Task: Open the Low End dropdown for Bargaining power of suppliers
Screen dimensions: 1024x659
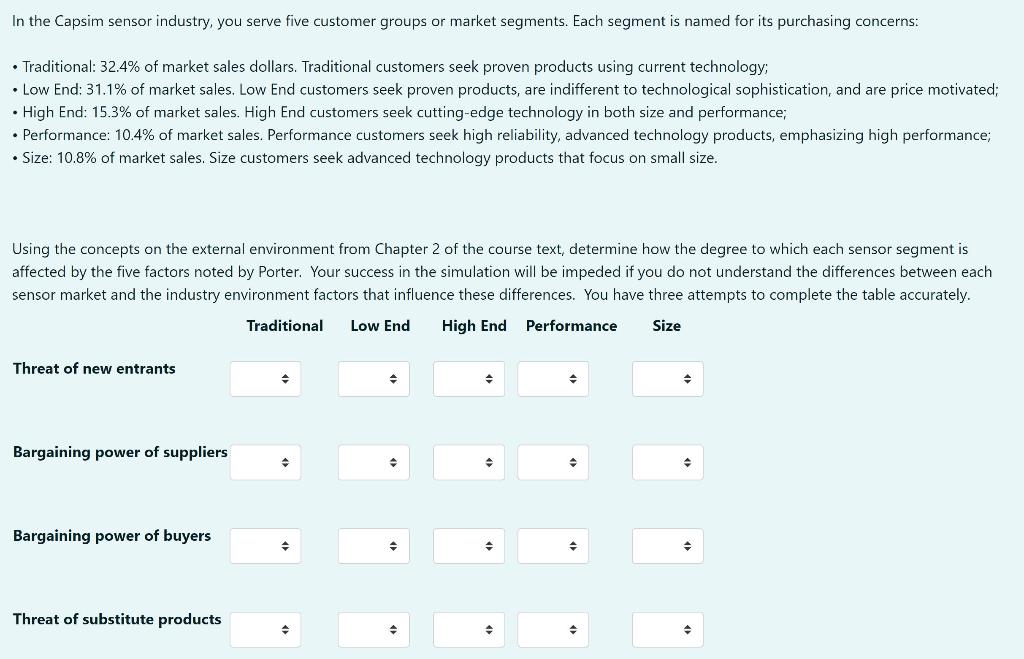Action: [373, 462]
